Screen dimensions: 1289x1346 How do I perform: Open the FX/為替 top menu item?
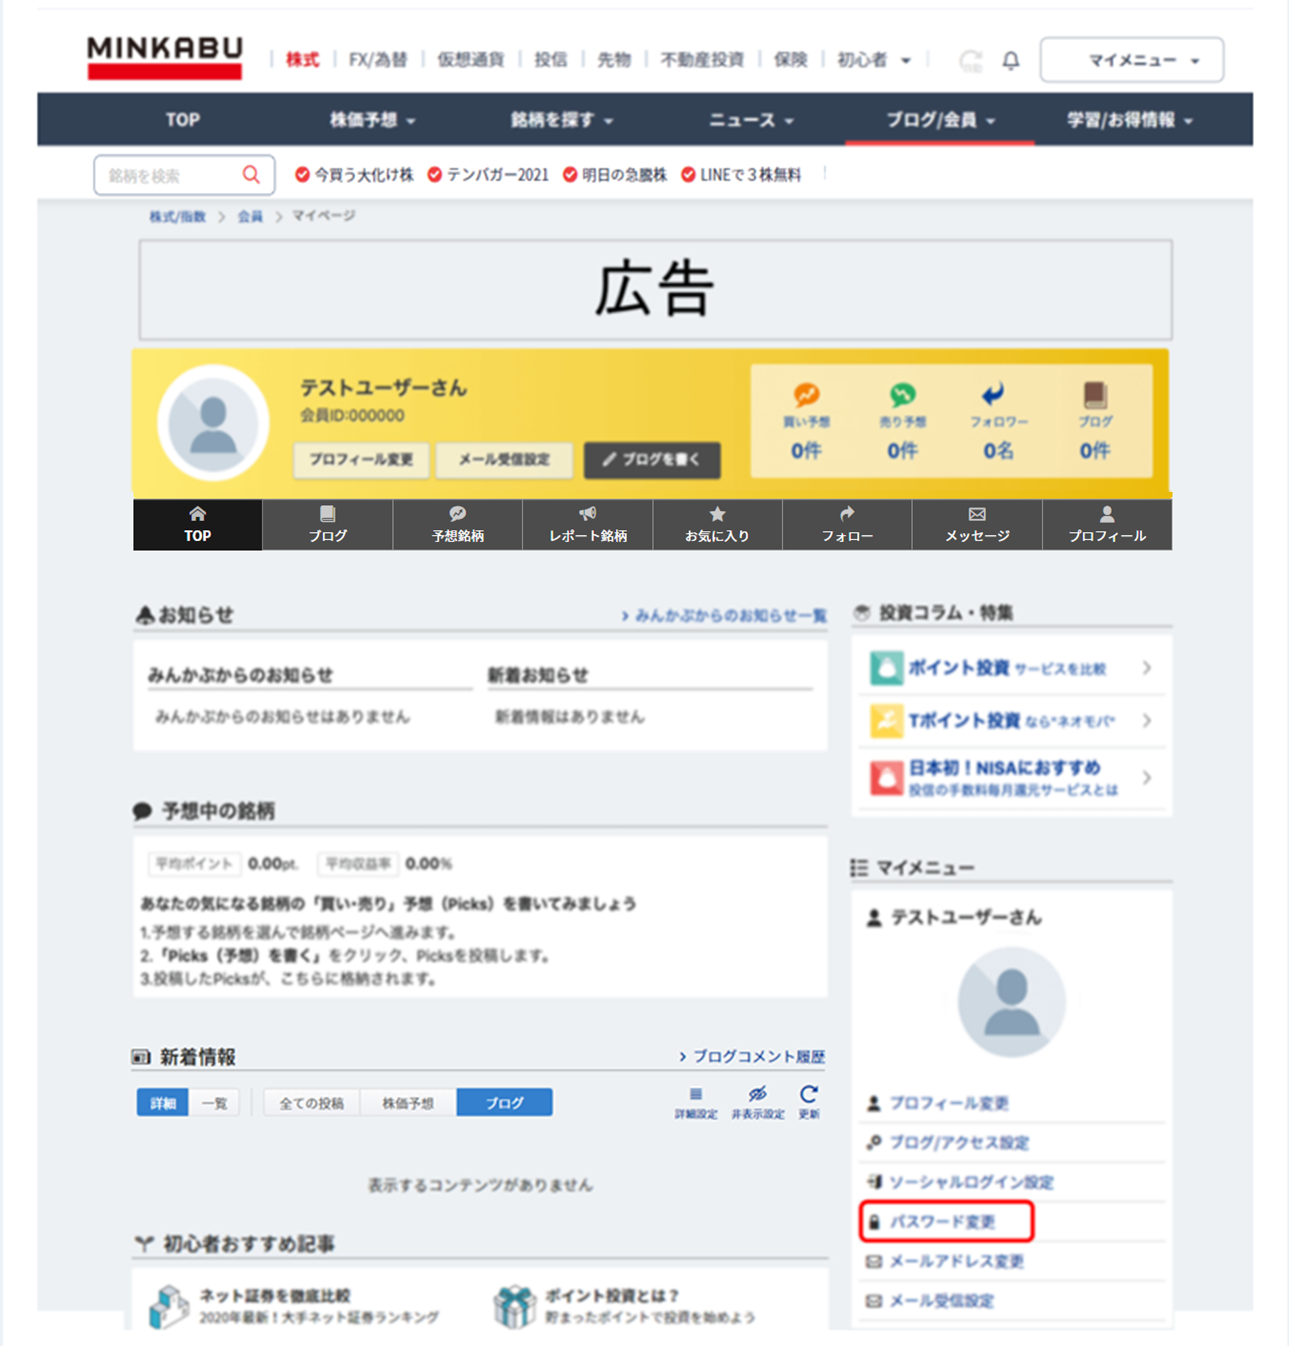pos(377,60)
